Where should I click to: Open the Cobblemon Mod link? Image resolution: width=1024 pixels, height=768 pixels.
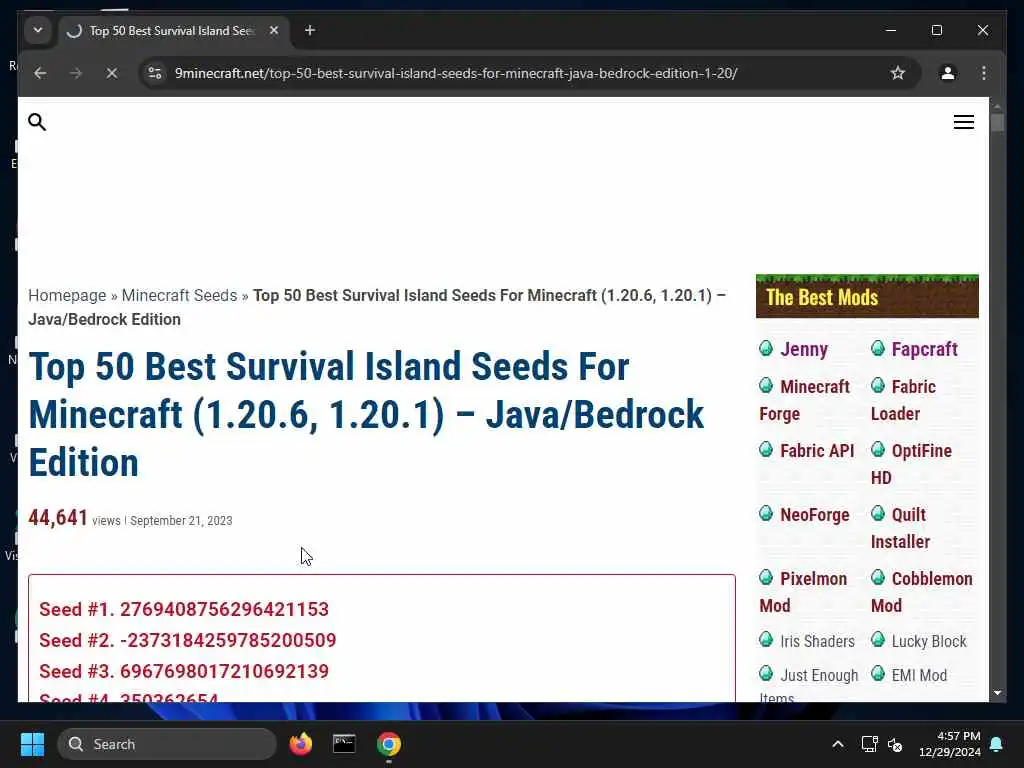point(922,592)
